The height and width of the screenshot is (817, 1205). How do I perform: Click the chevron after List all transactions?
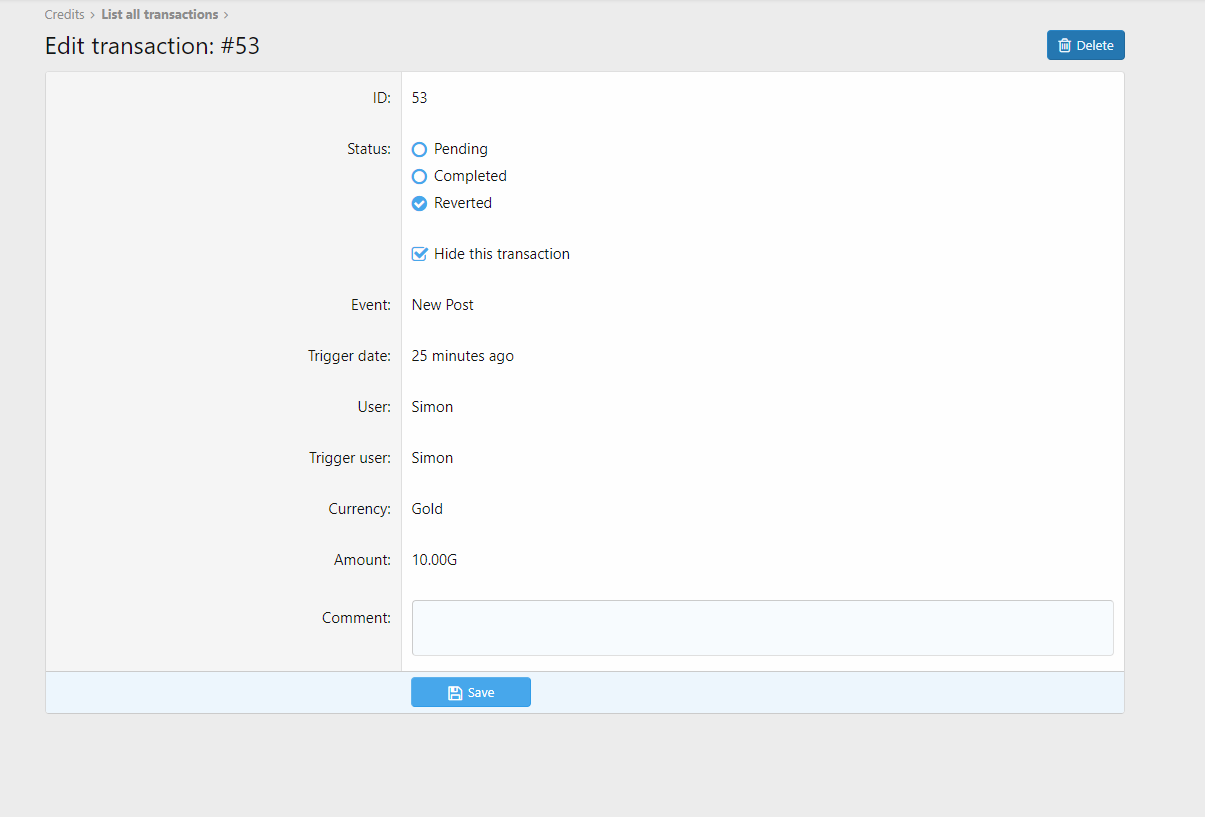point(226,15)
